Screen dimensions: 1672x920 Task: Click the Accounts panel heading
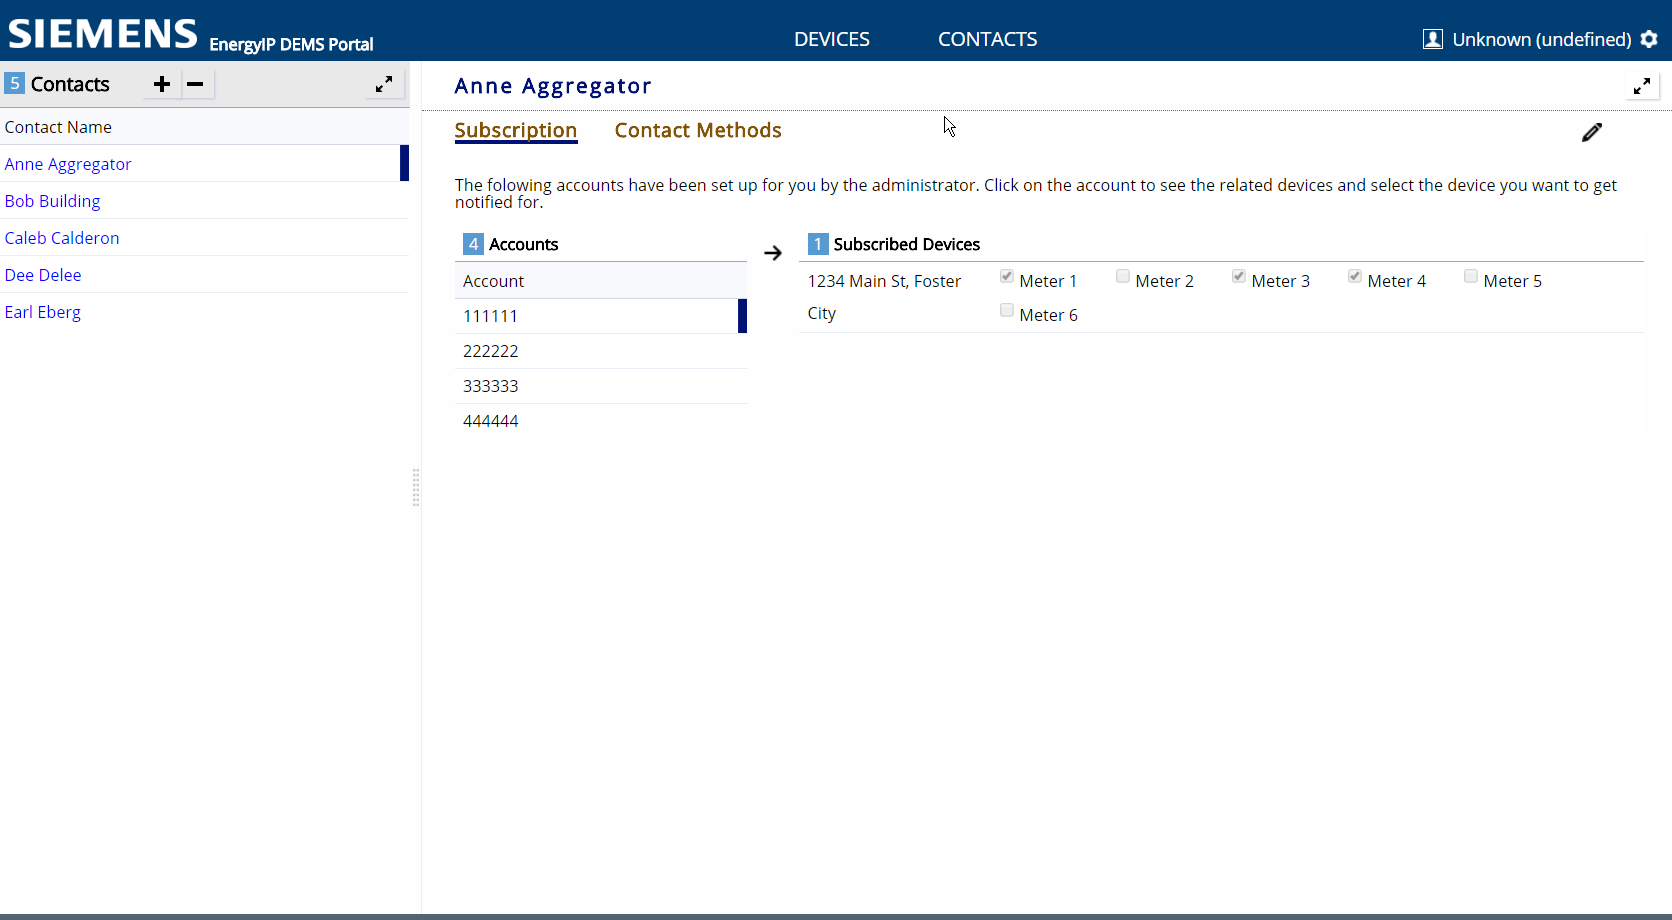click(x=524, y=244)
